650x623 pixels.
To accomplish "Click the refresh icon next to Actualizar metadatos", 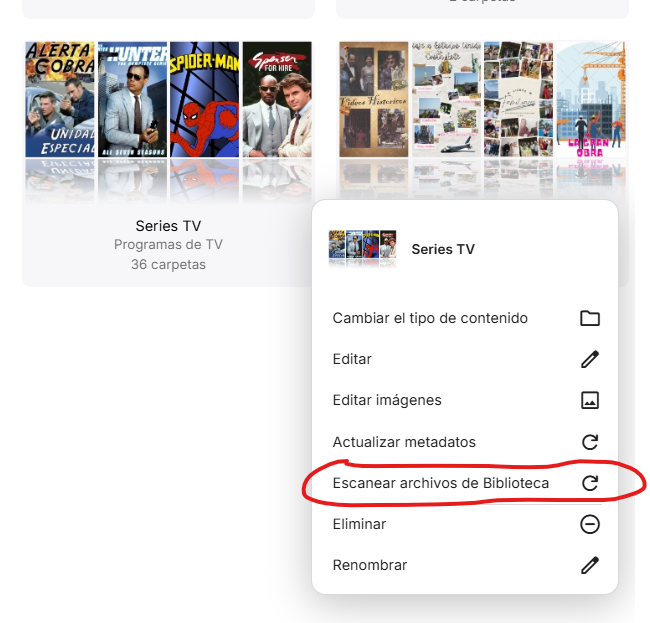I will (590, 442).
